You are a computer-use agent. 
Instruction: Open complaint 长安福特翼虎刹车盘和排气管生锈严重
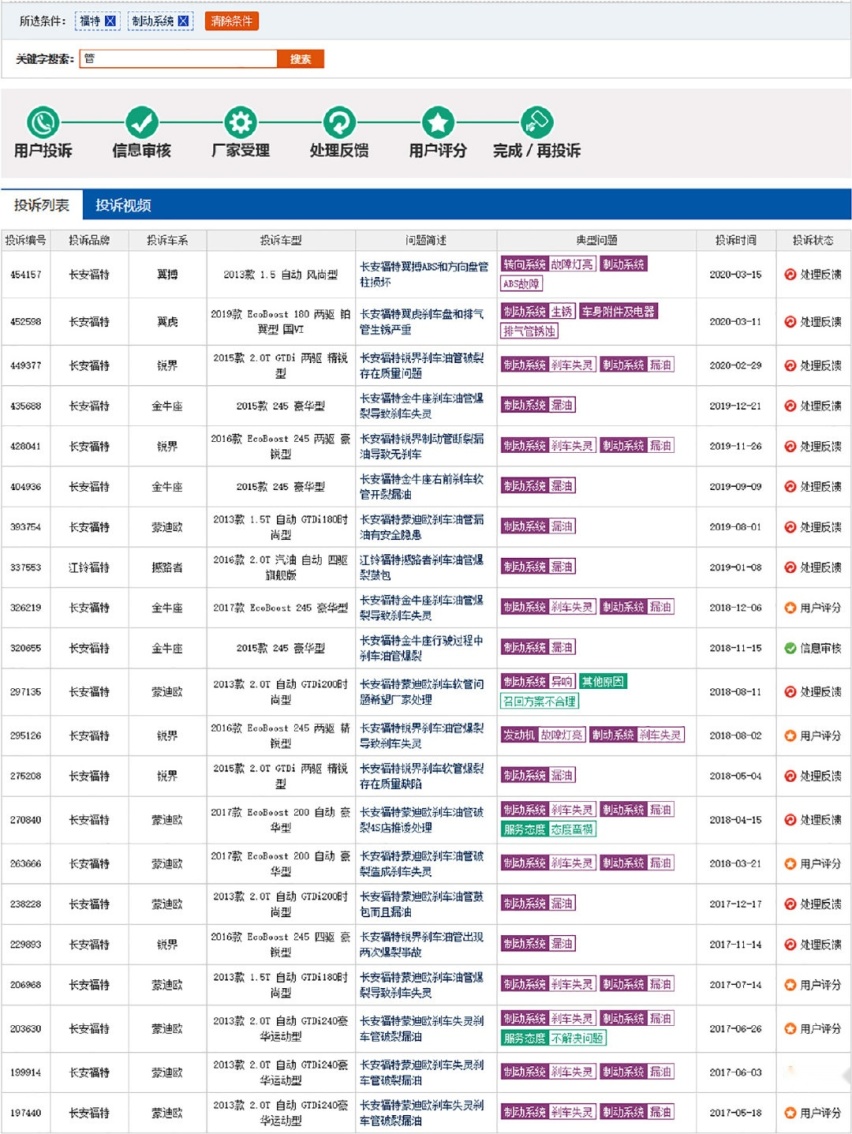point(422,321)
